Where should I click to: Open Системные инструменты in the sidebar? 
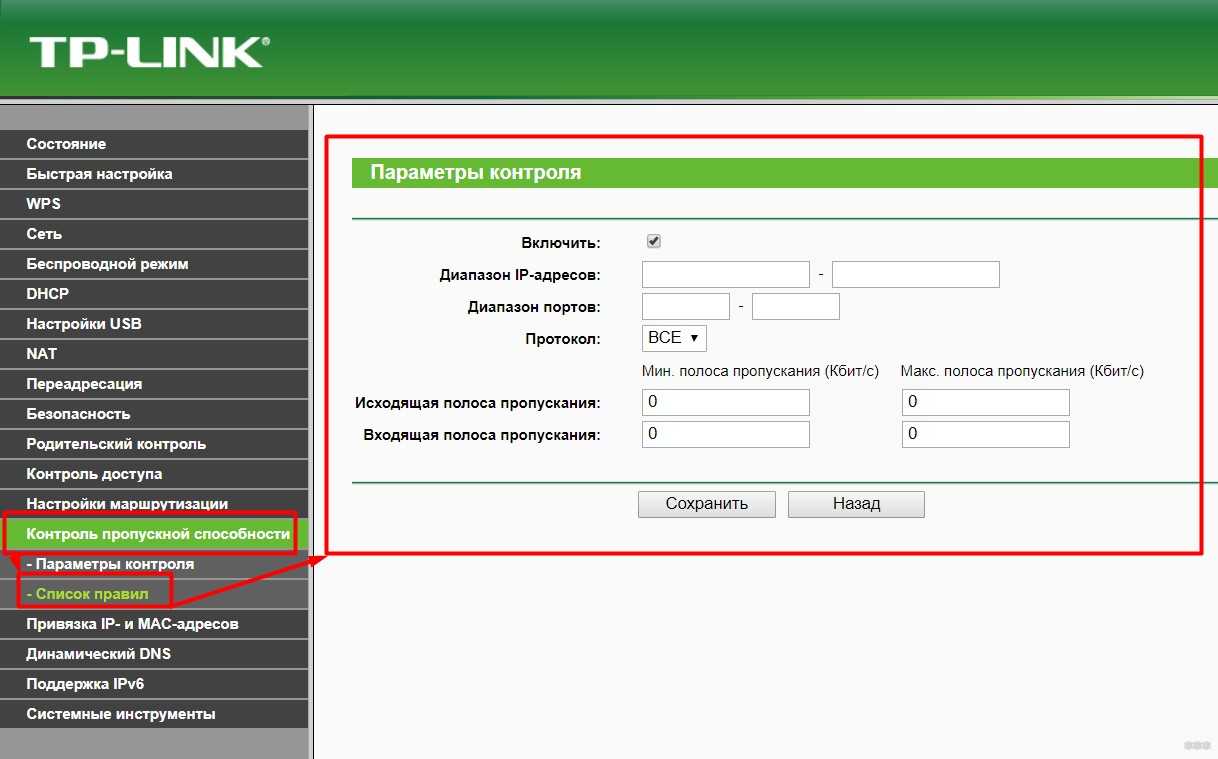click(154, 714)
